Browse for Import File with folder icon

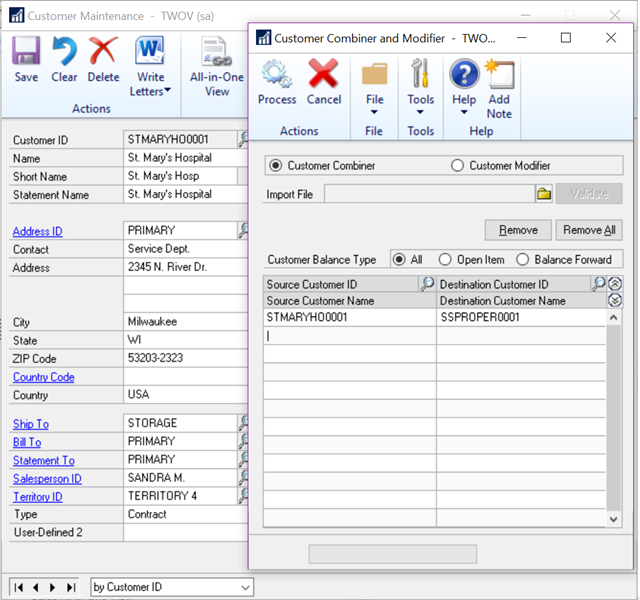pos(544,194)
